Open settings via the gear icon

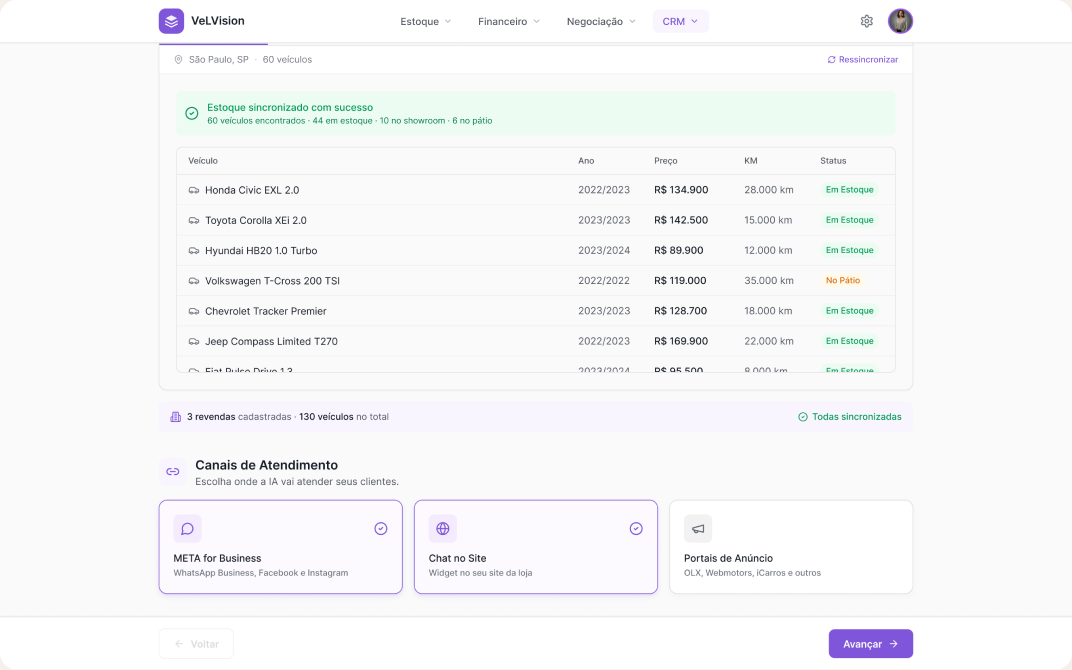[866, 21]
